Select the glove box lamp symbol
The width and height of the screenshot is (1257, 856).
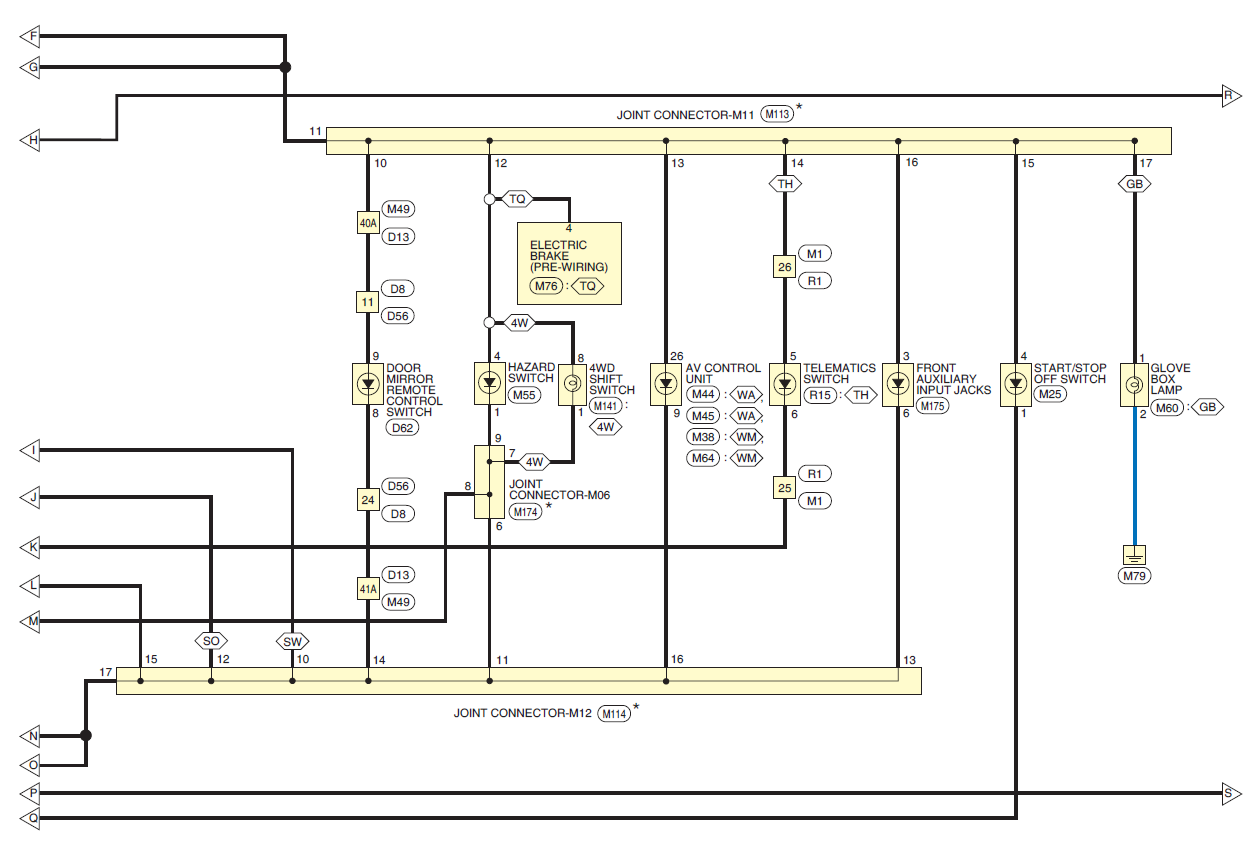1134,385
